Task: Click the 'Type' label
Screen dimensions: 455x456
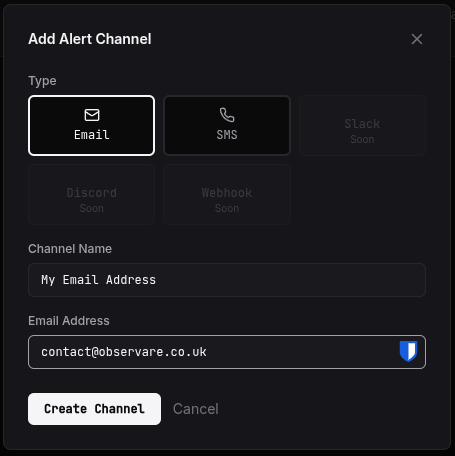Action: coord(42,81)
